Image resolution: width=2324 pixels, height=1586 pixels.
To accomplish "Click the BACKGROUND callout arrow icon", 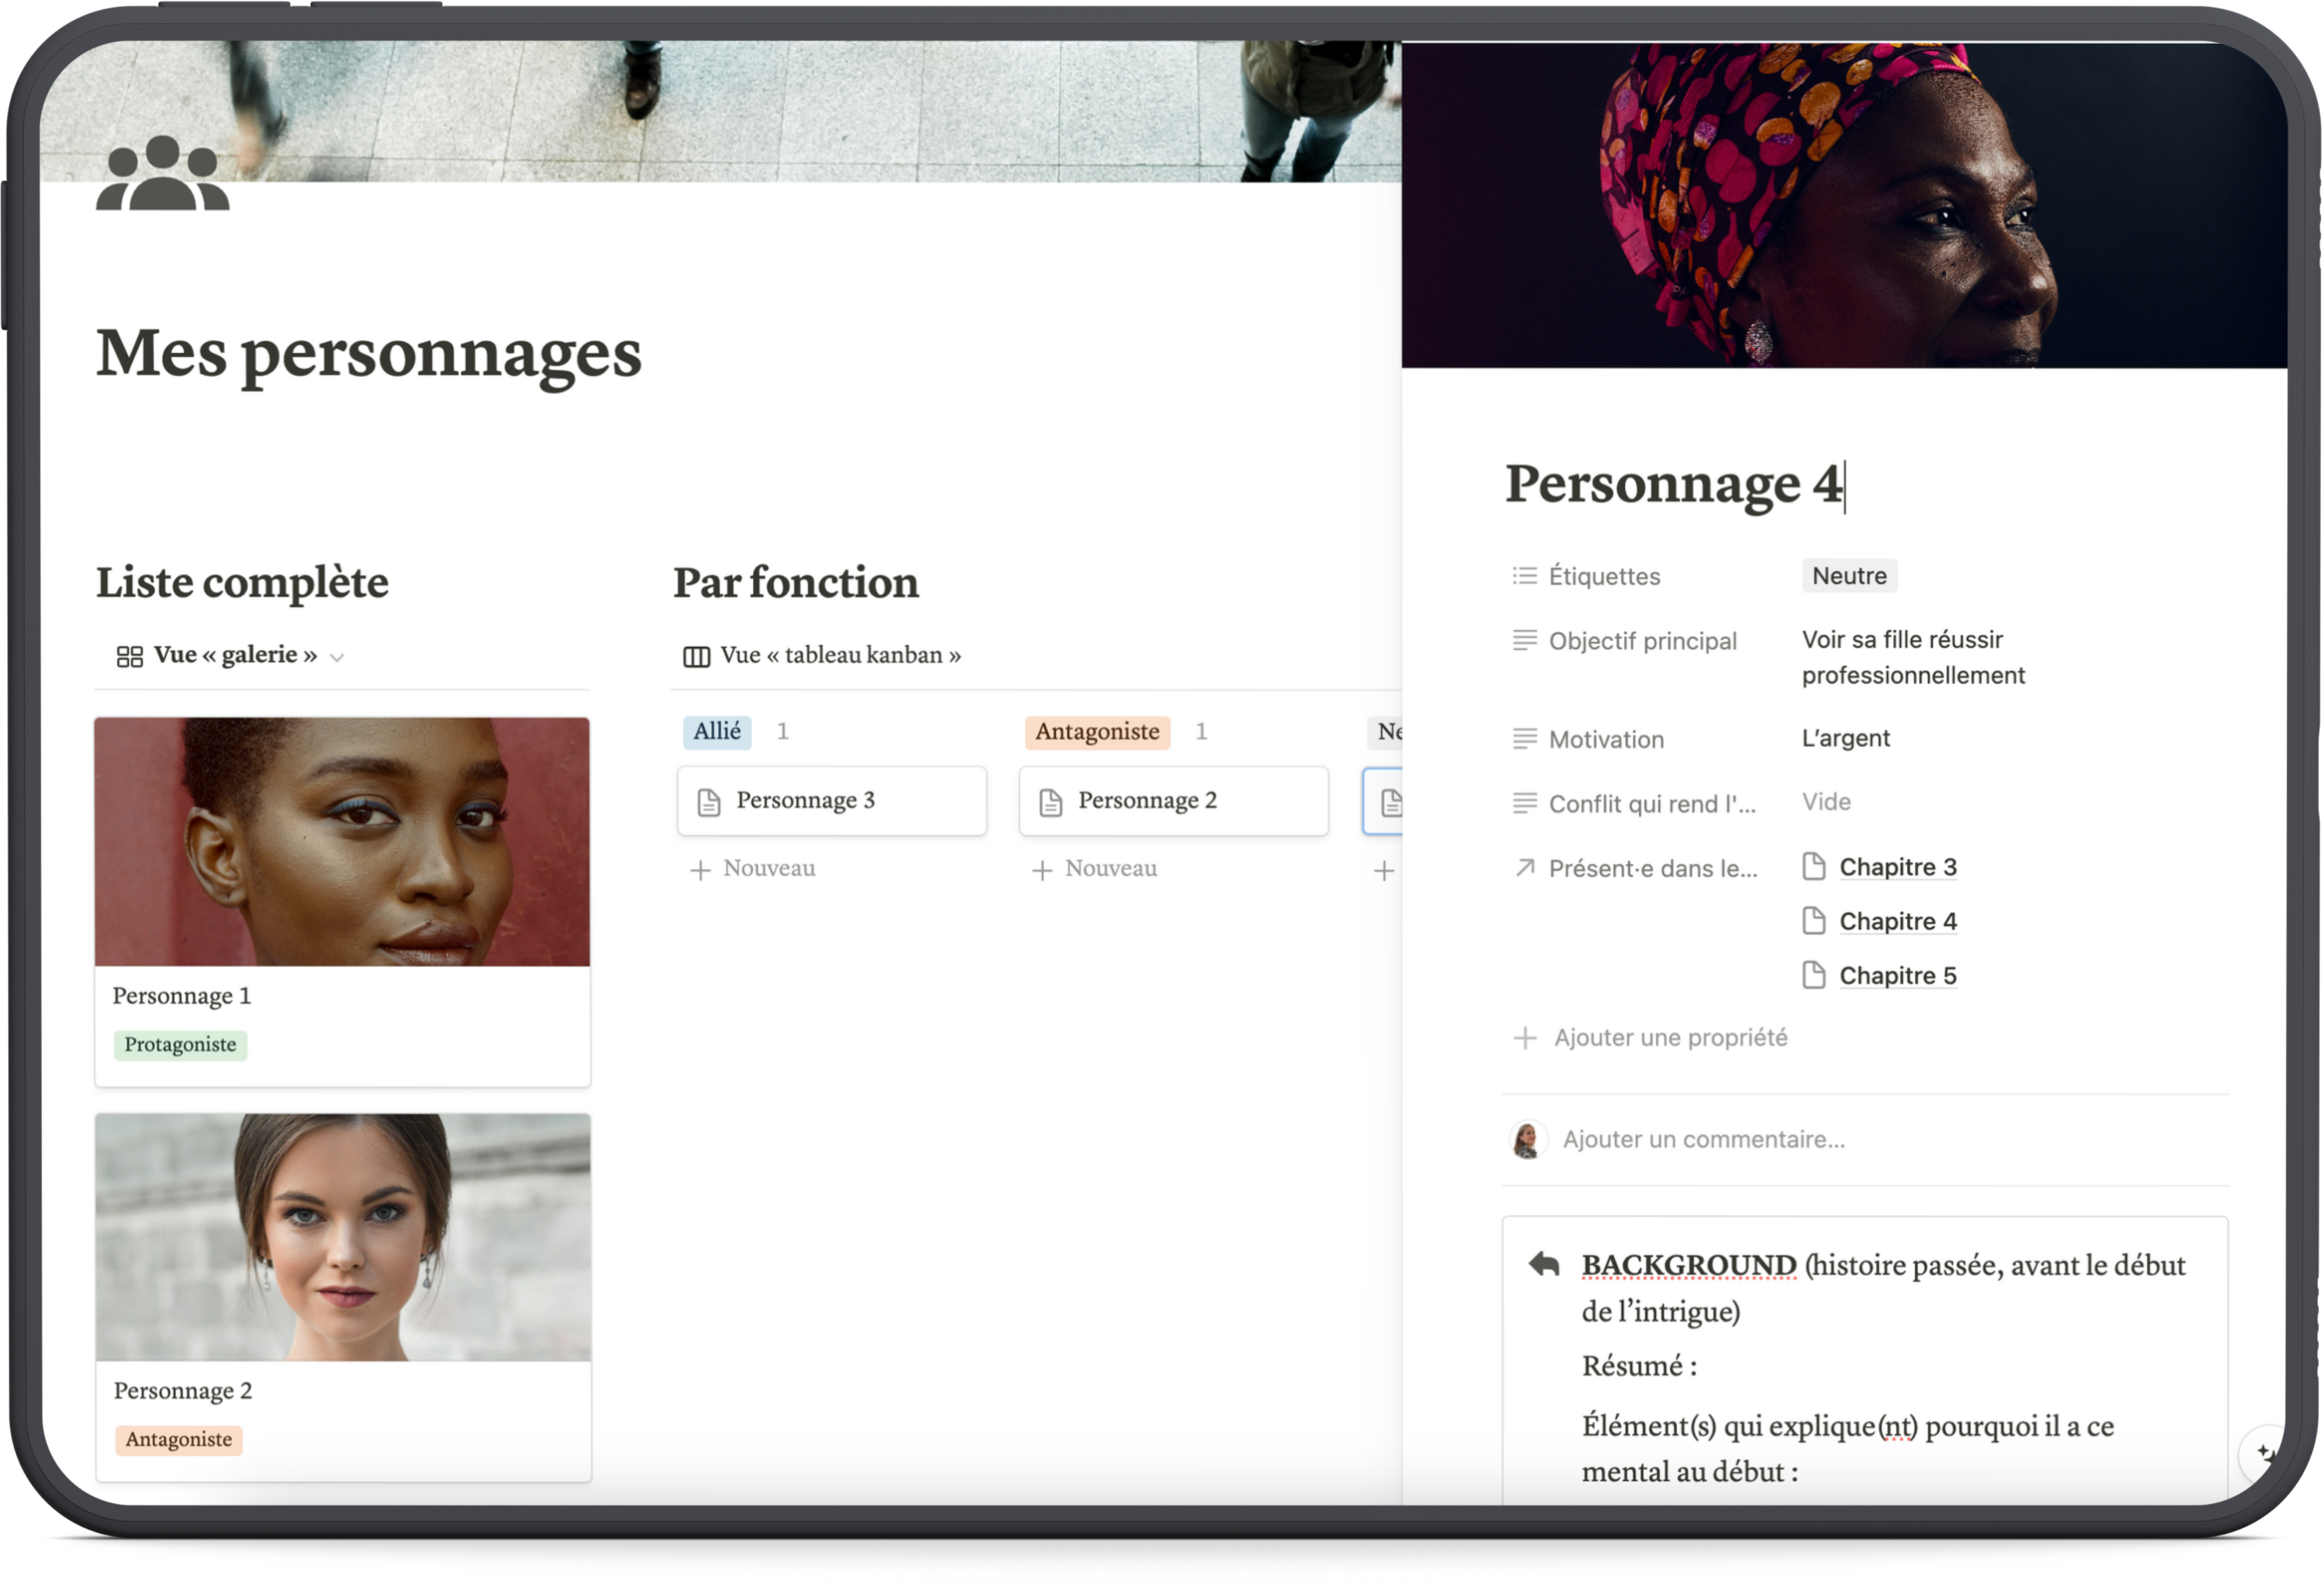I will point(1544,1264).
